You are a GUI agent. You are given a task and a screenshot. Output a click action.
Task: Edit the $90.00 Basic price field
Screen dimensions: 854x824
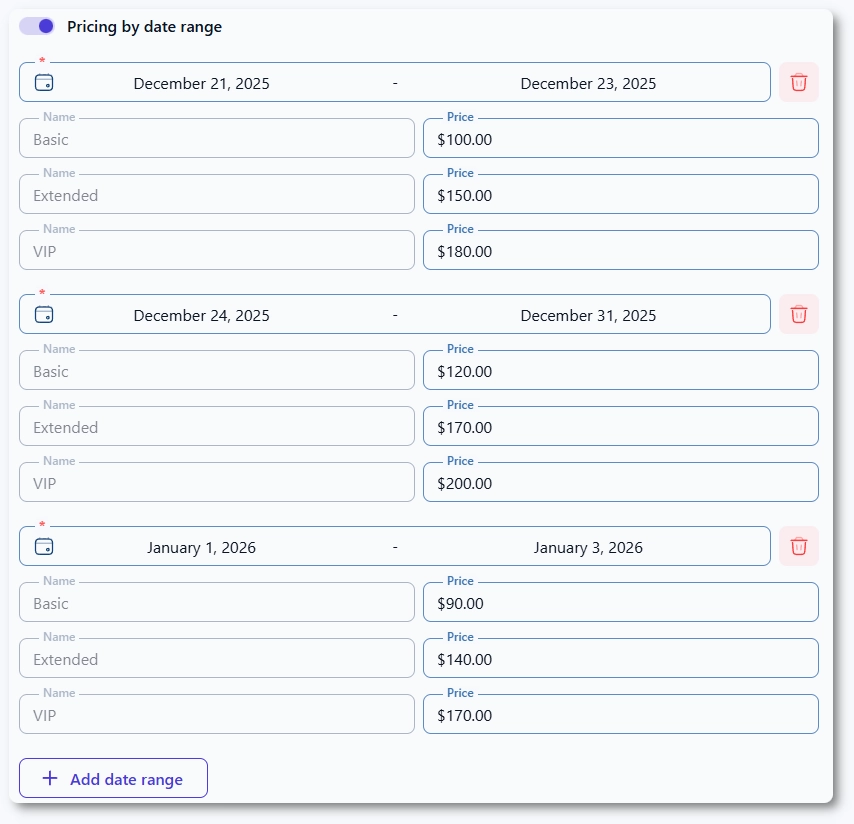click(620, 604)
